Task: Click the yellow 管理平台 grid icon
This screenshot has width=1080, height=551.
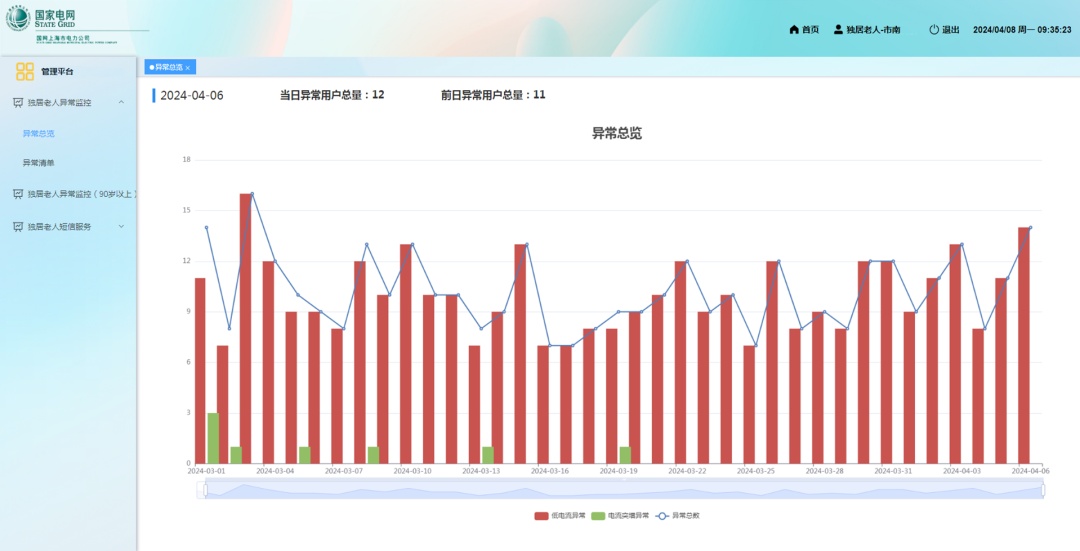Action: (x=25, y=71)
